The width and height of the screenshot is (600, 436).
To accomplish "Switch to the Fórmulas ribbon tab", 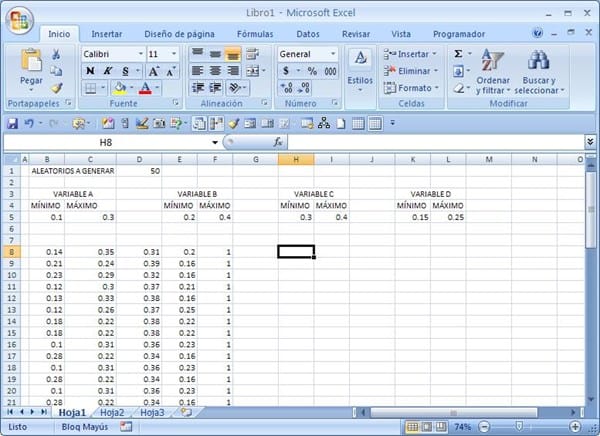I will coord(255,33).
